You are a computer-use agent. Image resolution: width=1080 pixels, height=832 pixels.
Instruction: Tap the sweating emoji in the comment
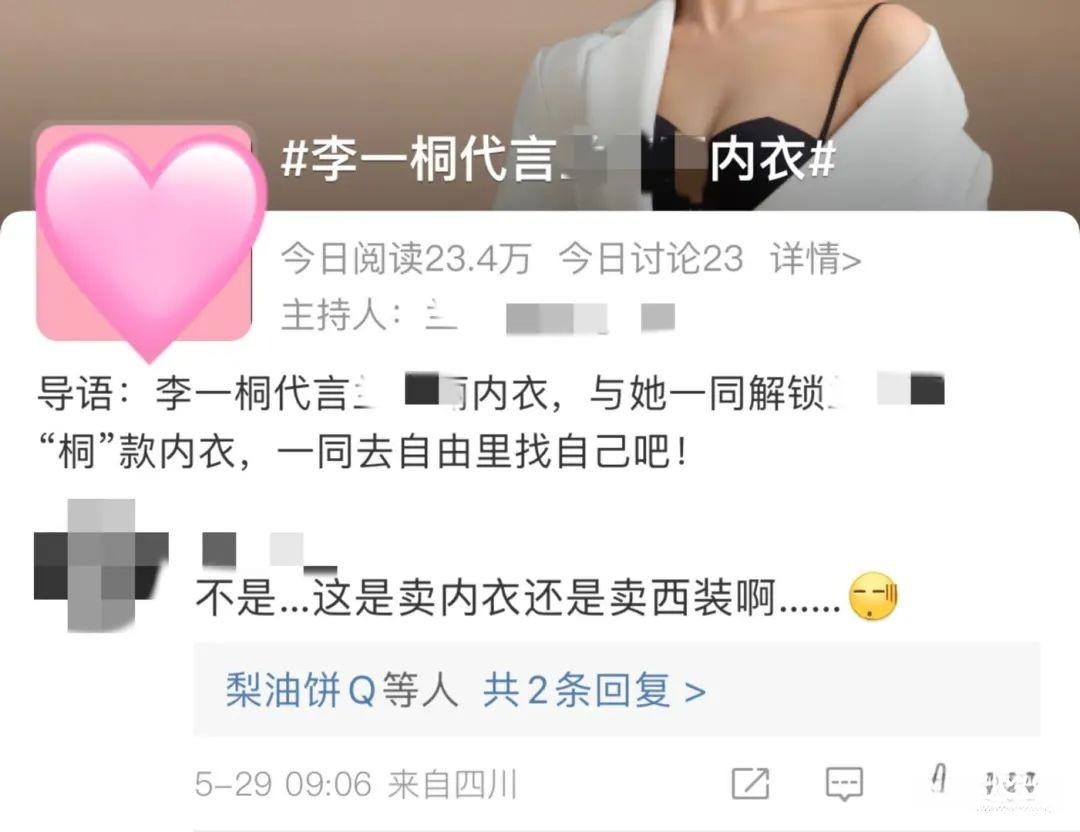[873, 596]
